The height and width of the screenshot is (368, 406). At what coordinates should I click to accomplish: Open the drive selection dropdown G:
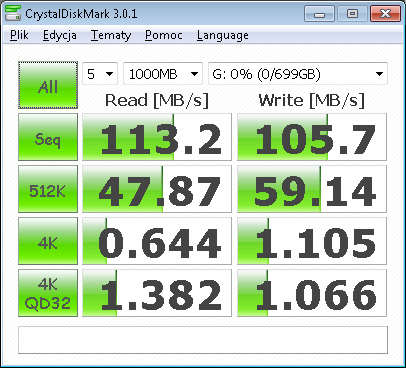click(x=298, y=74)
